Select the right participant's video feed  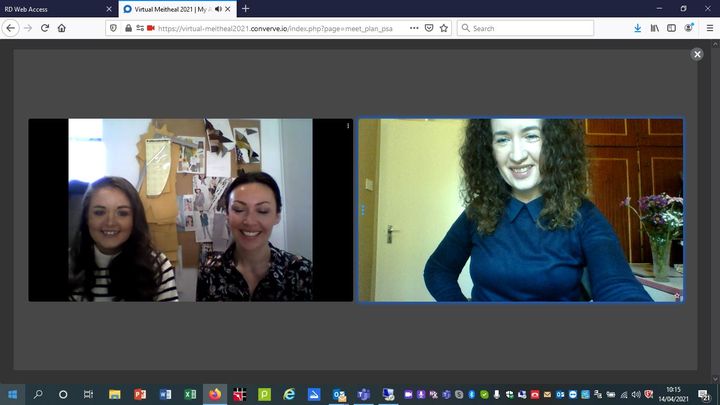tap(520, 210)
